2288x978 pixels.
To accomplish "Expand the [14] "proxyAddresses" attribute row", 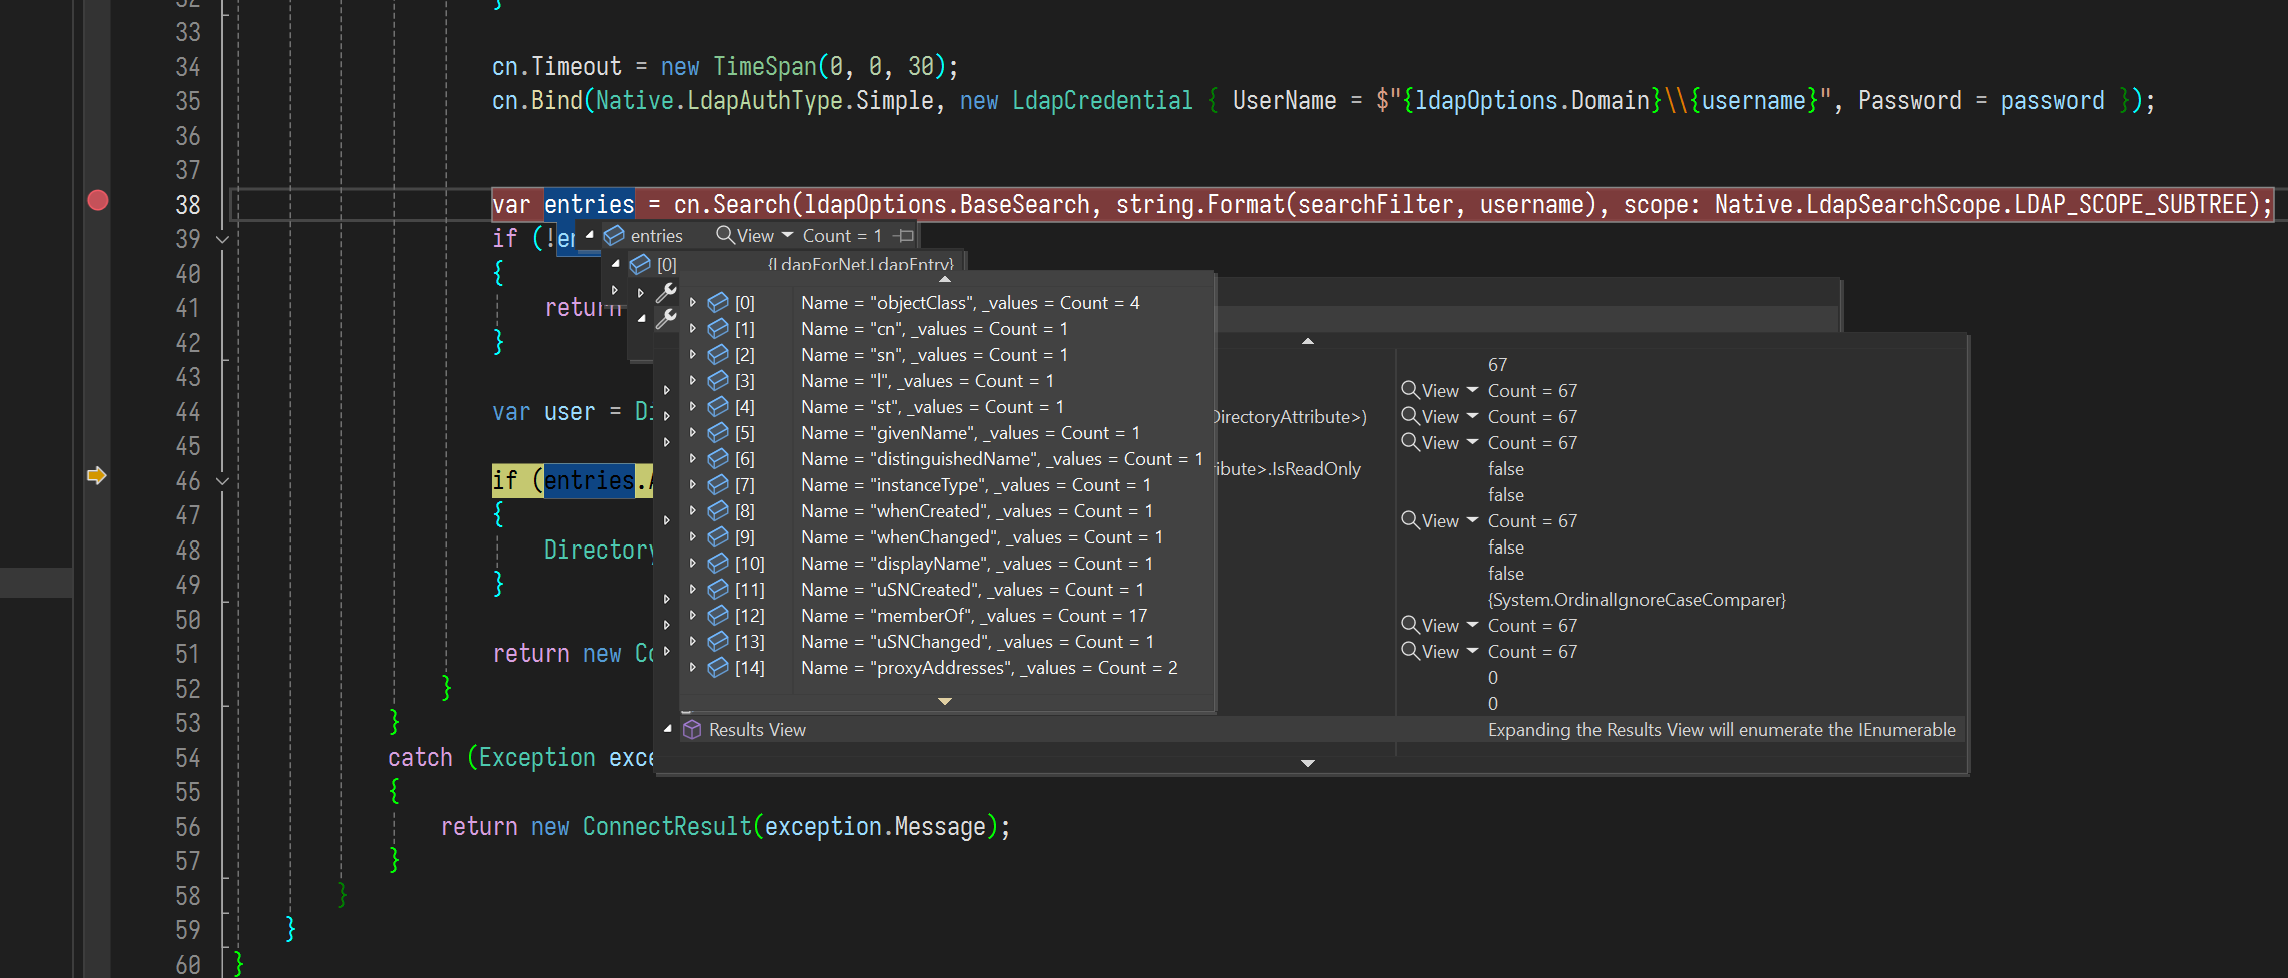I will point(692,667).
